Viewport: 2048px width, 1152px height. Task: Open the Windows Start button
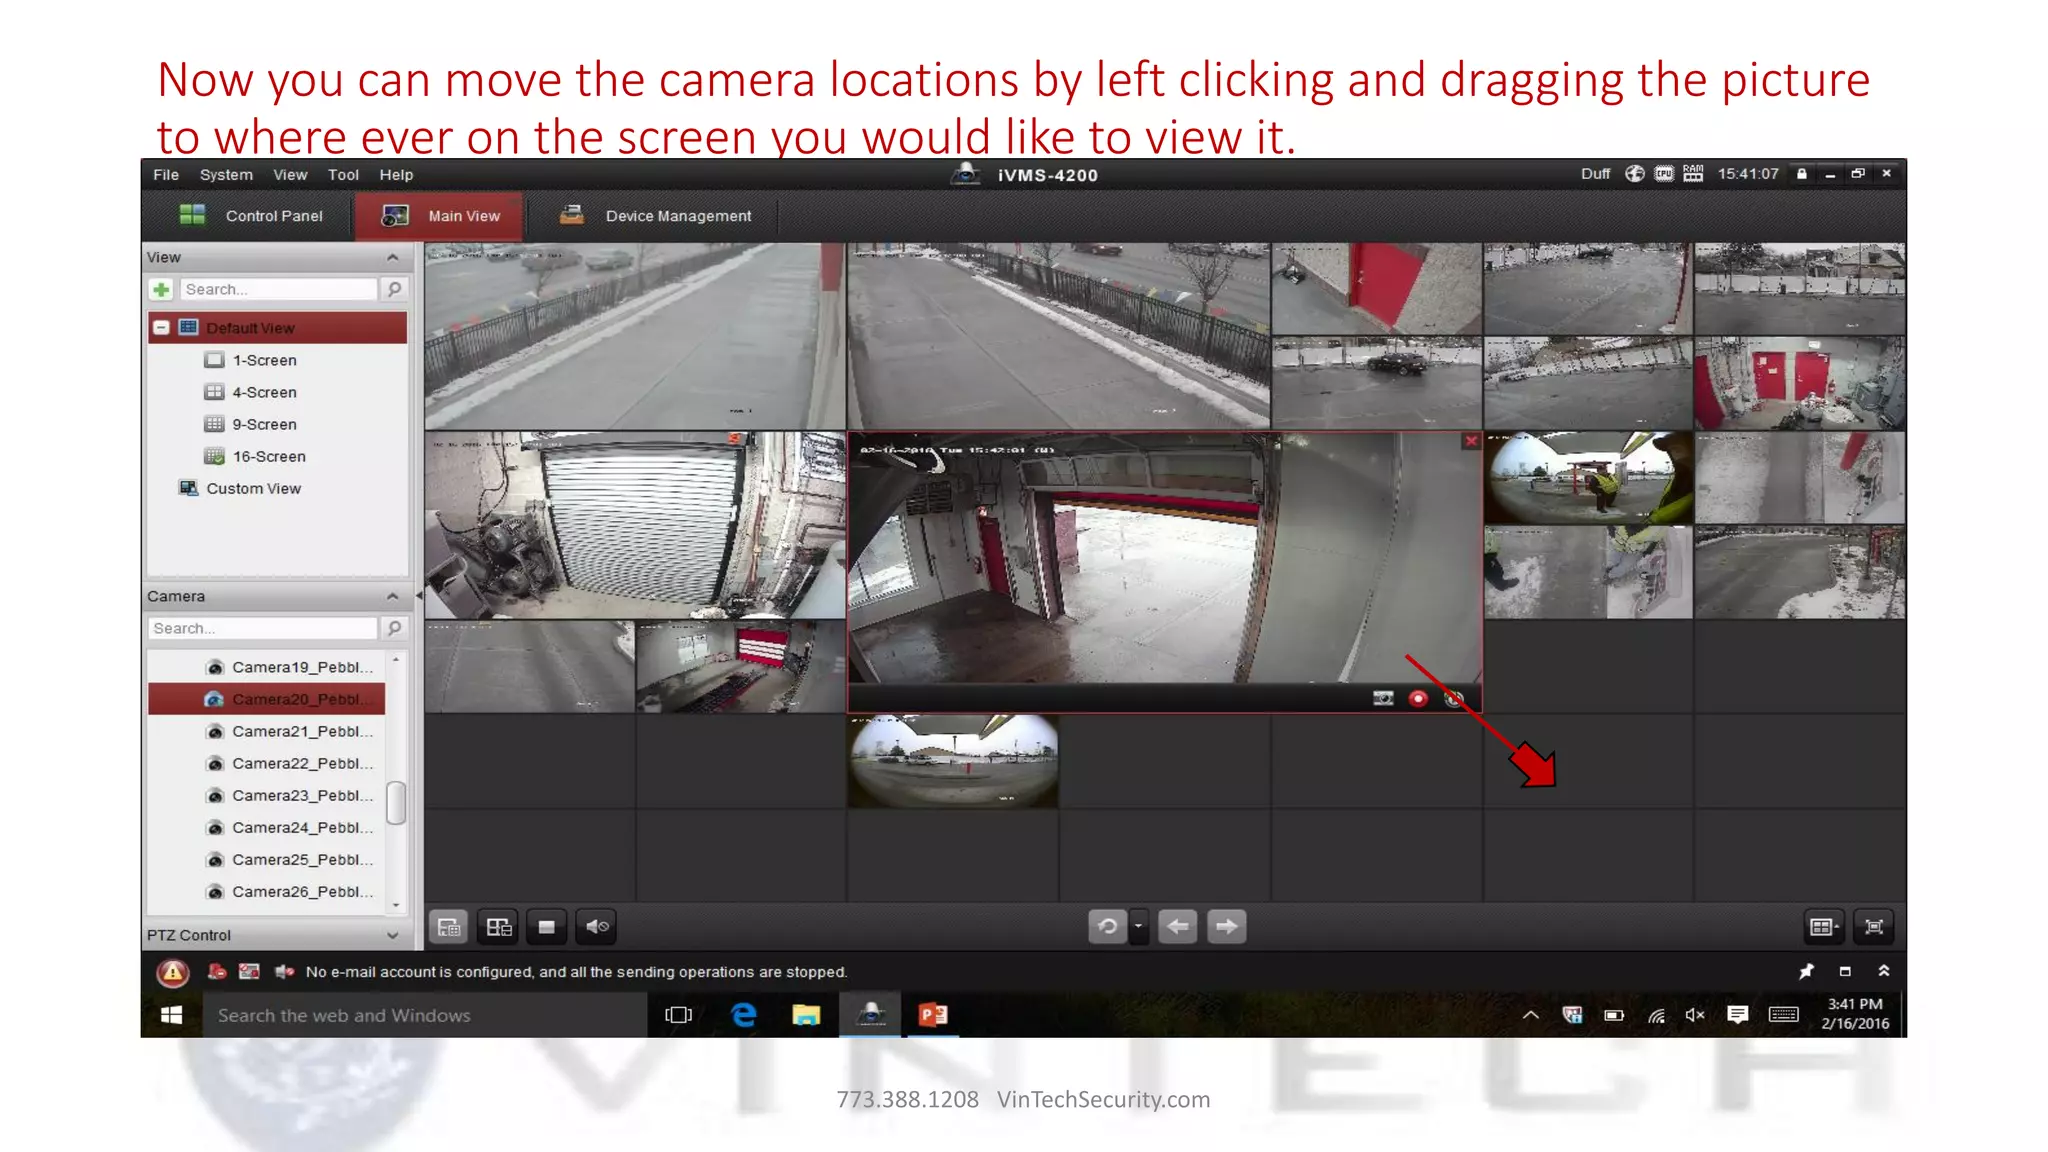pyautogui.click(x=172, y=1015)
